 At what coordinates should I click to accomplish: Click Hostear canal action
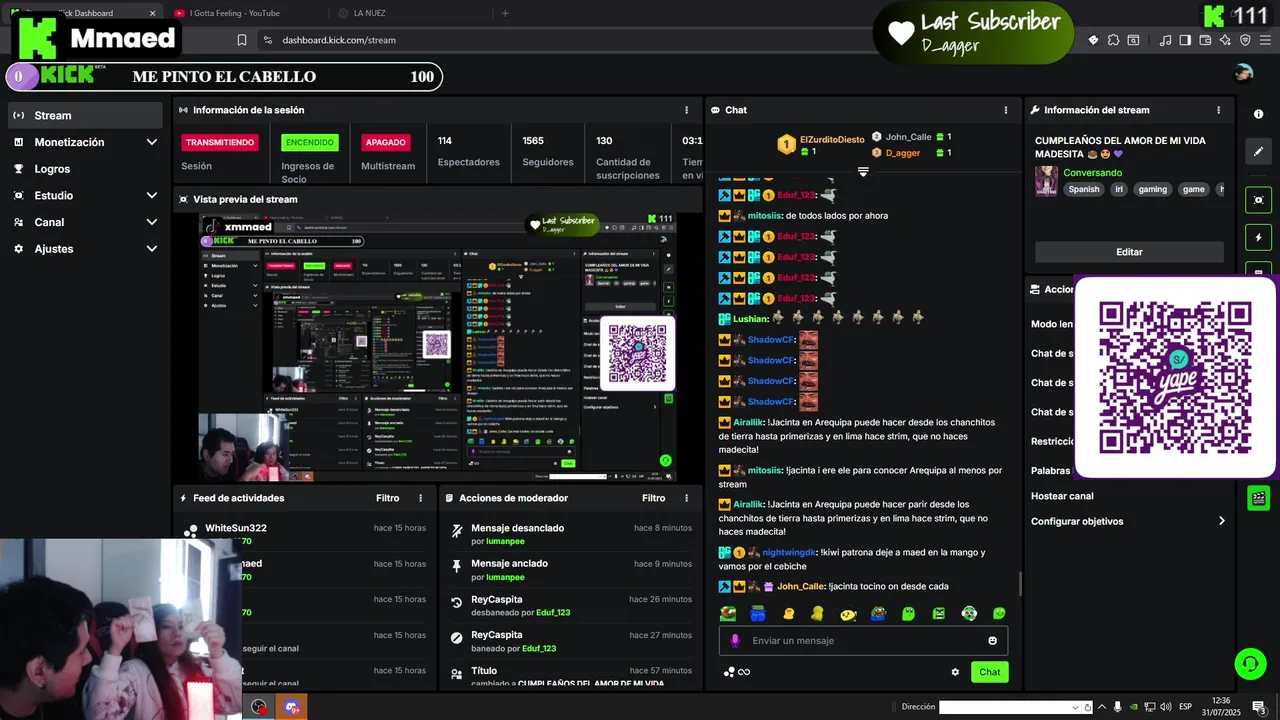pyautogui.click(x=1062, y=496)
